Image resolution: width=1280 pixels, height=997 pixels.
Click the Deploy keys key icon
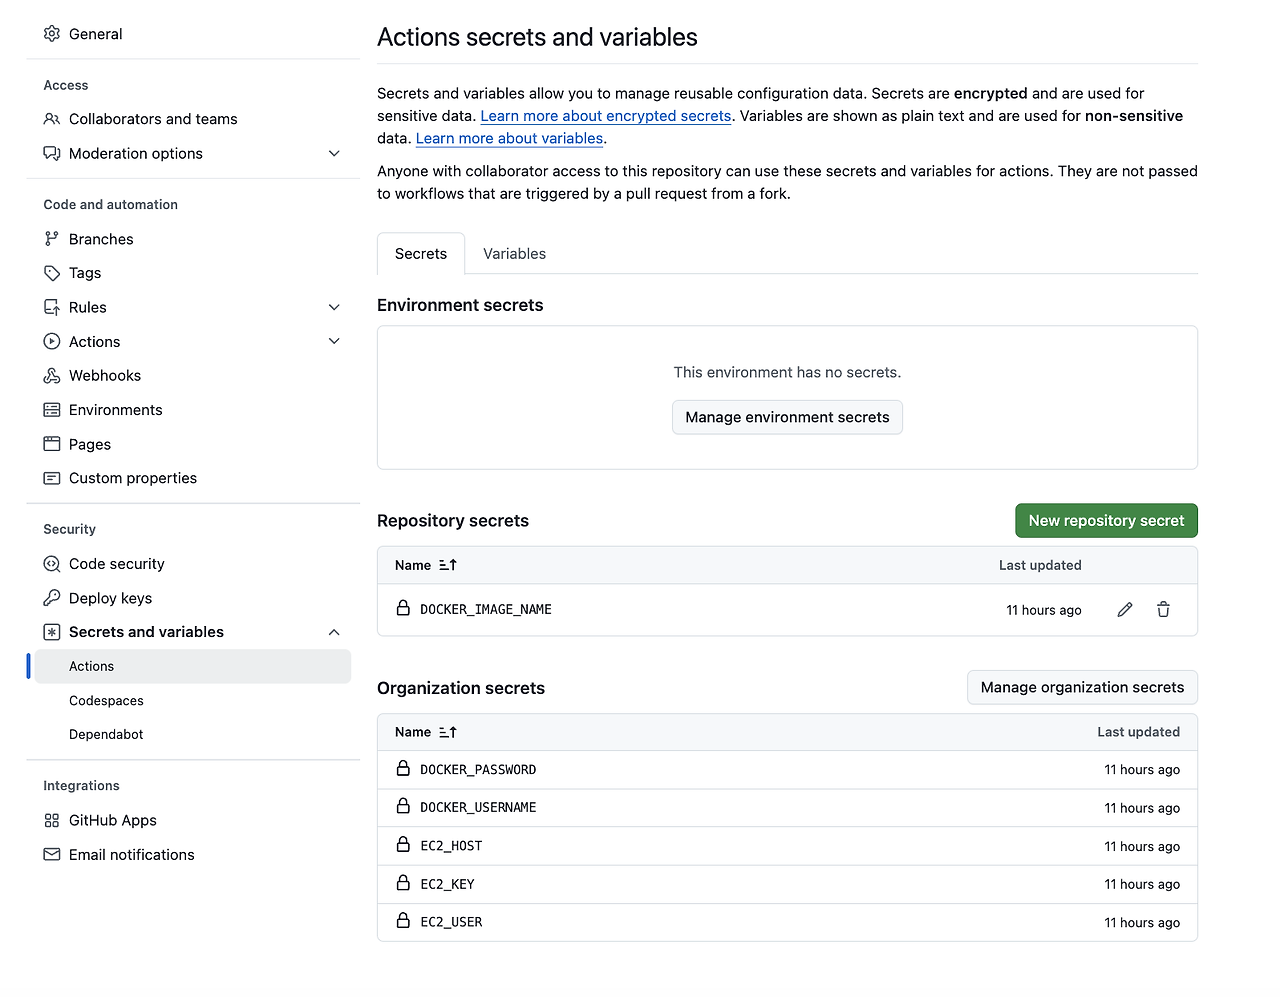[52, 598]
